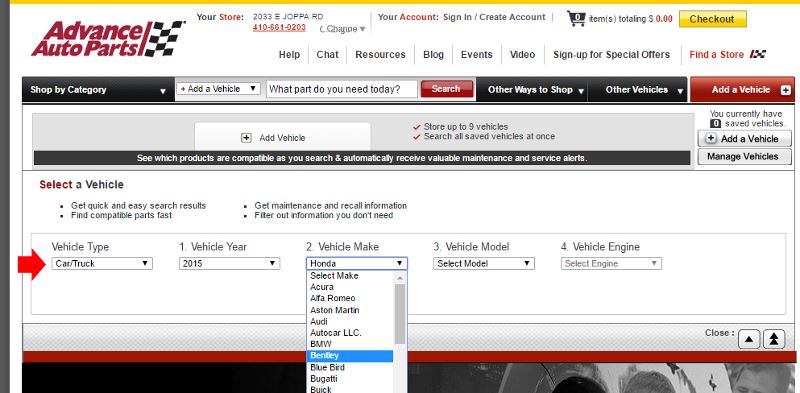Choose Alfa Romeo from the make list
Image resolution: width=800 pixels, height=393 pixels.
point(350,298)
